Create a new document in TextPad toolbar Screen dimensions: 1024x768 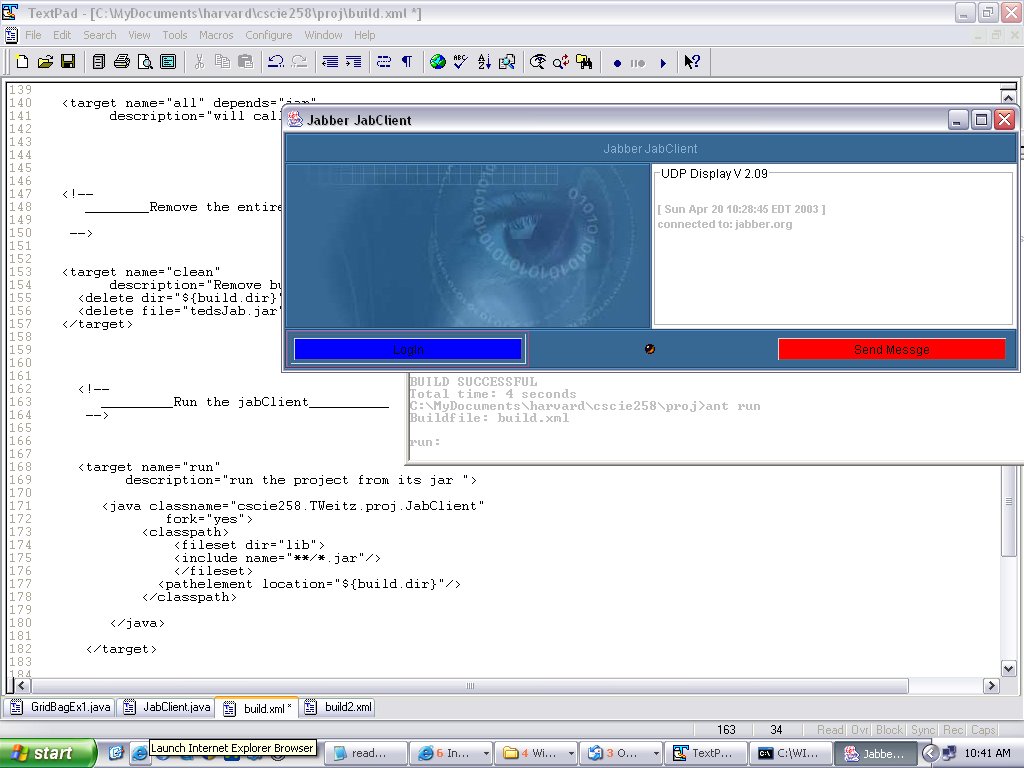[22, 62]
